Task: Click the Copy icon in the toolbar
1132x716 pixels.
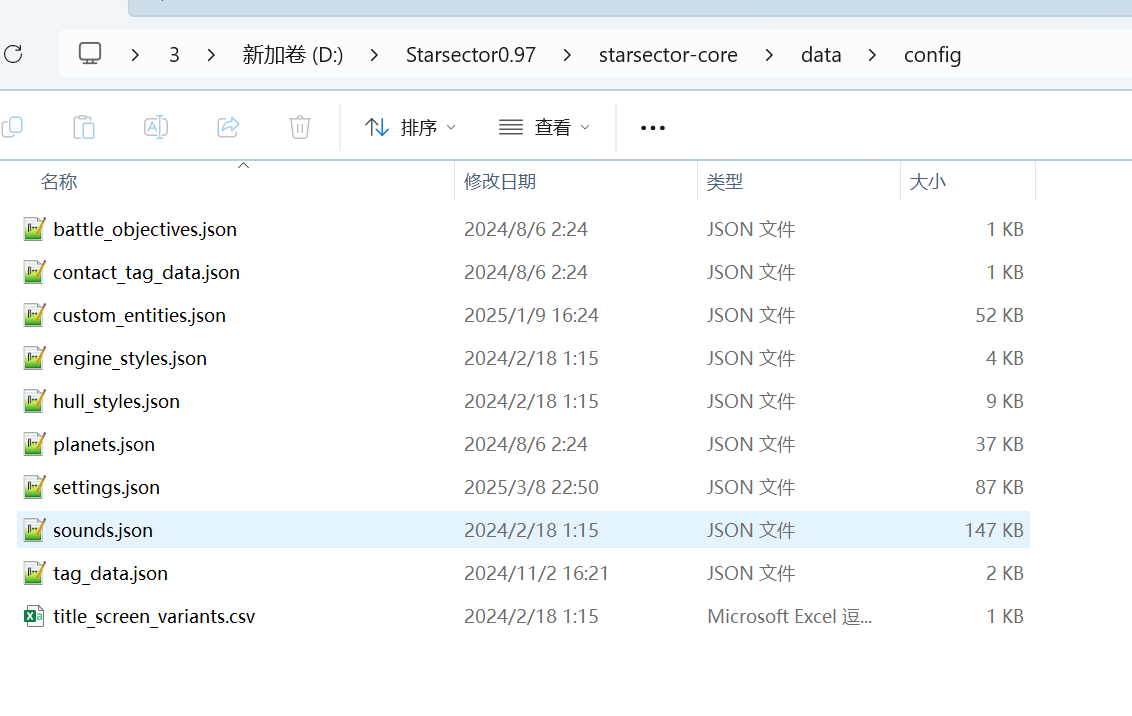Action: [x=13, y=127]
